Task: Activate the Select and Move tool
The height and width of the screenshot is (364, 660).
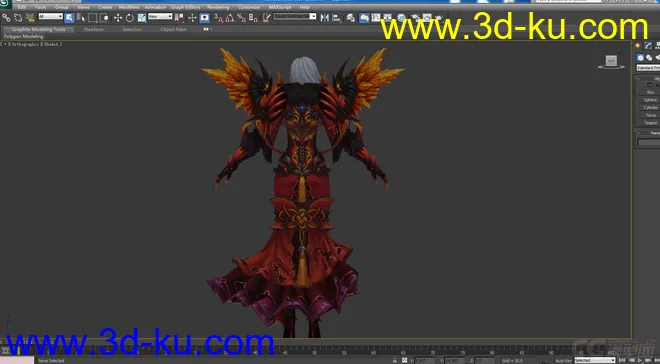Action: pos(118,18)
